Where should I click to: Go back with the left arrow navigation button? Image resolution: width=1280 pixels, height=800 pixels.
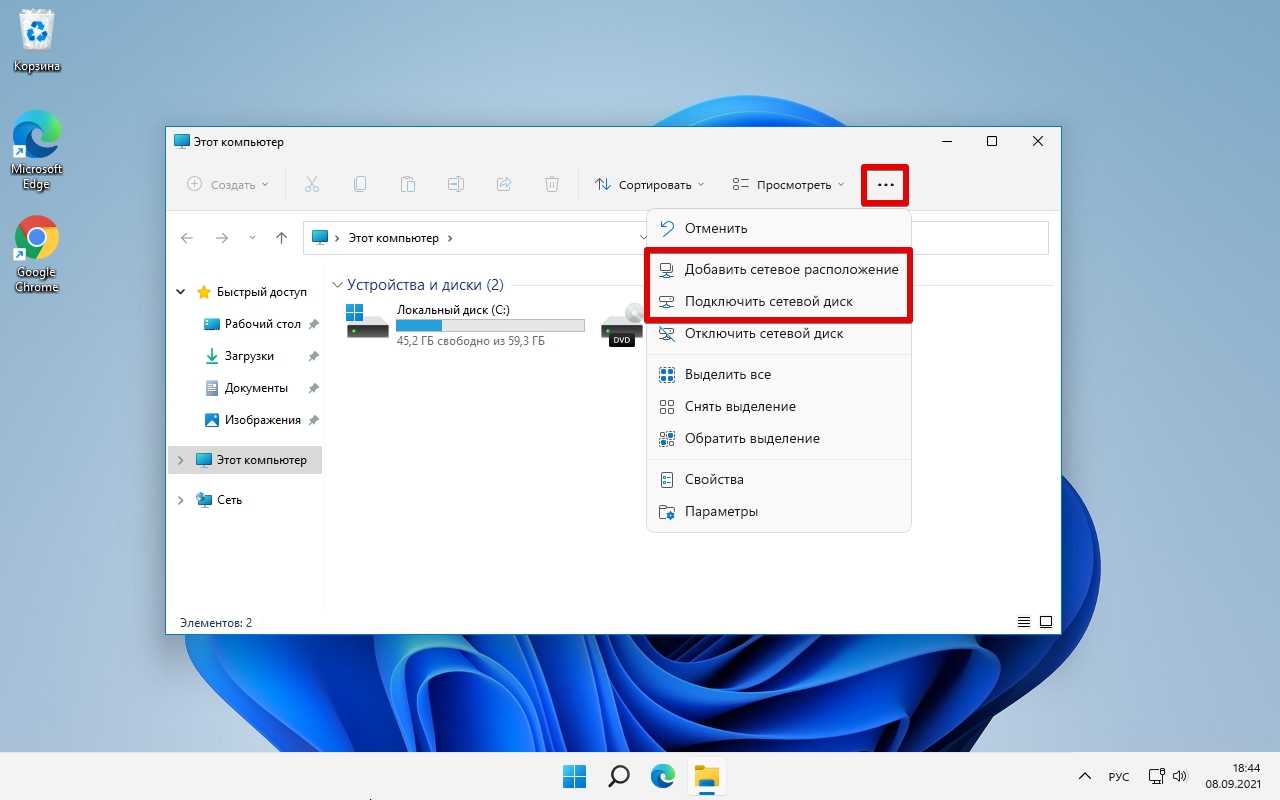pyautogui.click(x=187, y=238)
